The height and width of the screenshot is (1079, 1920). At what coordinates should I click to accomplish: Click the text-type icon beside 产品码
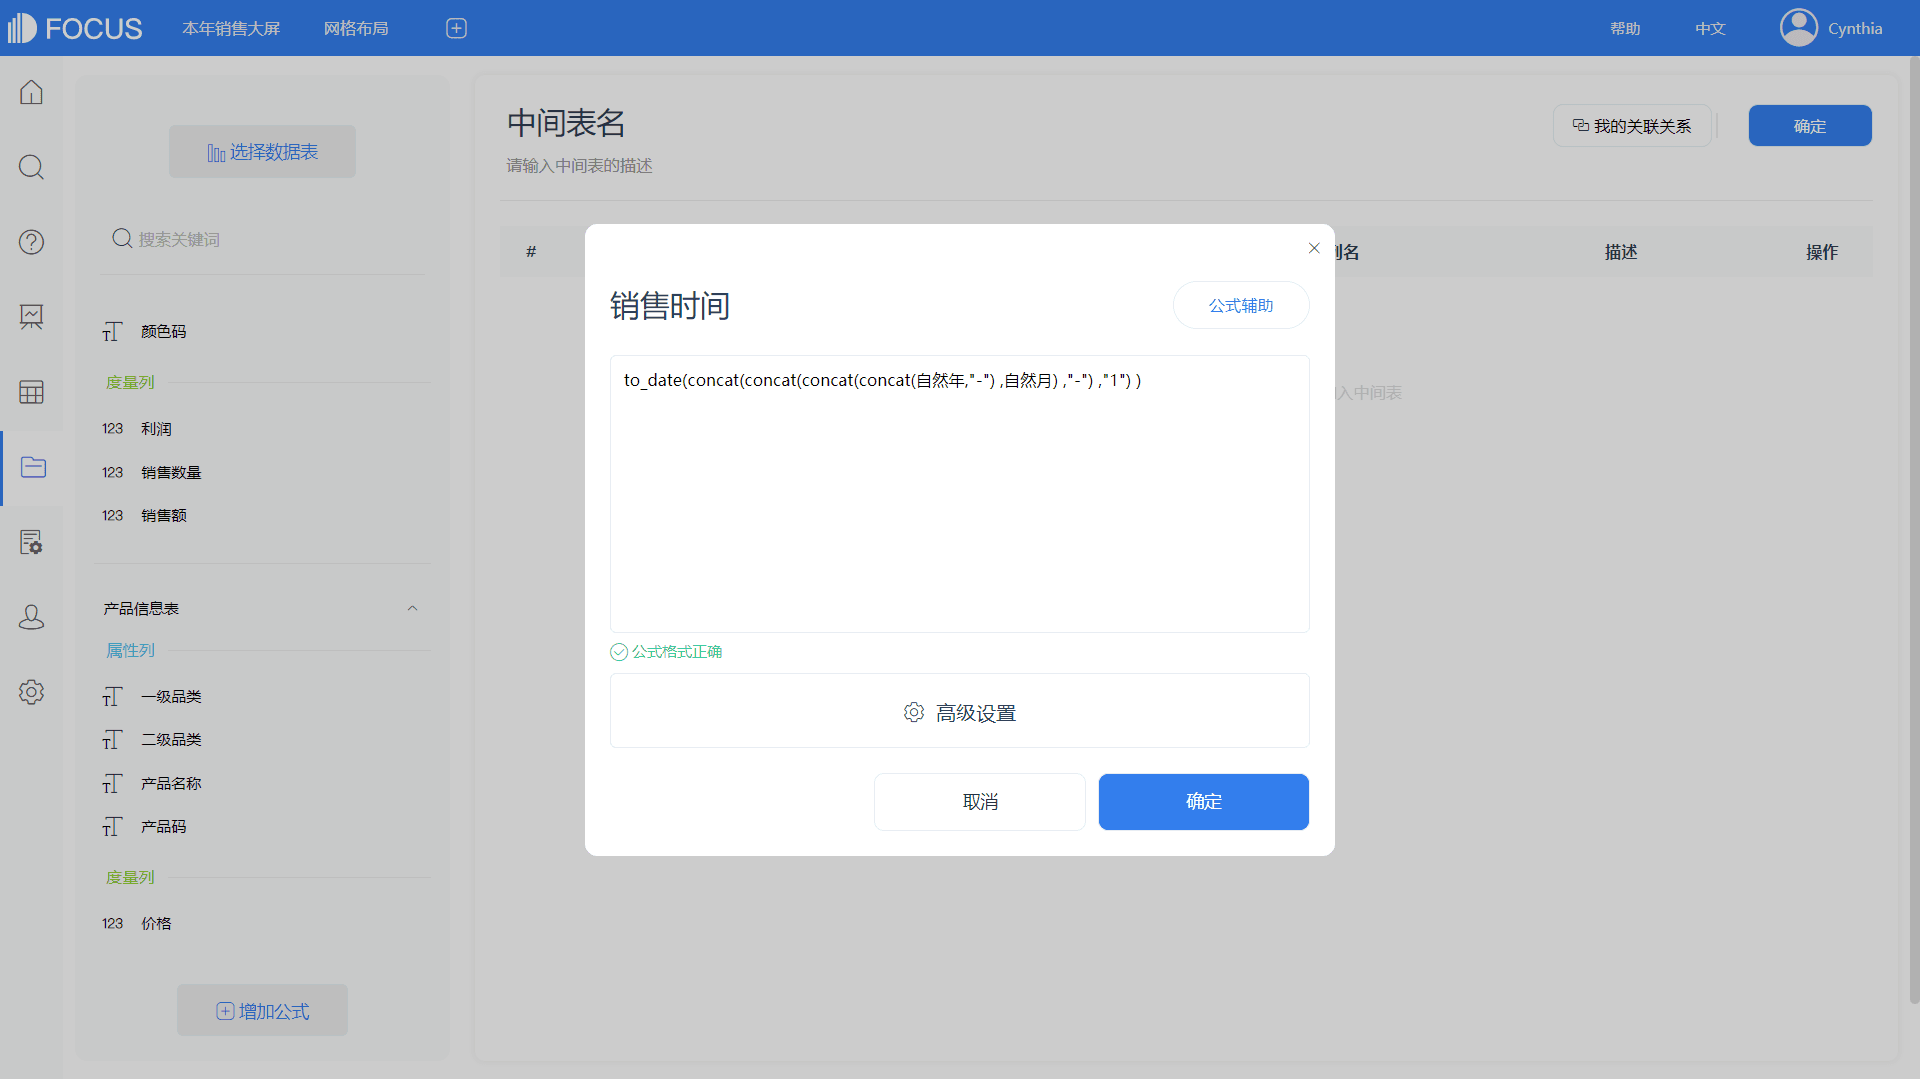tap(112, 827)
